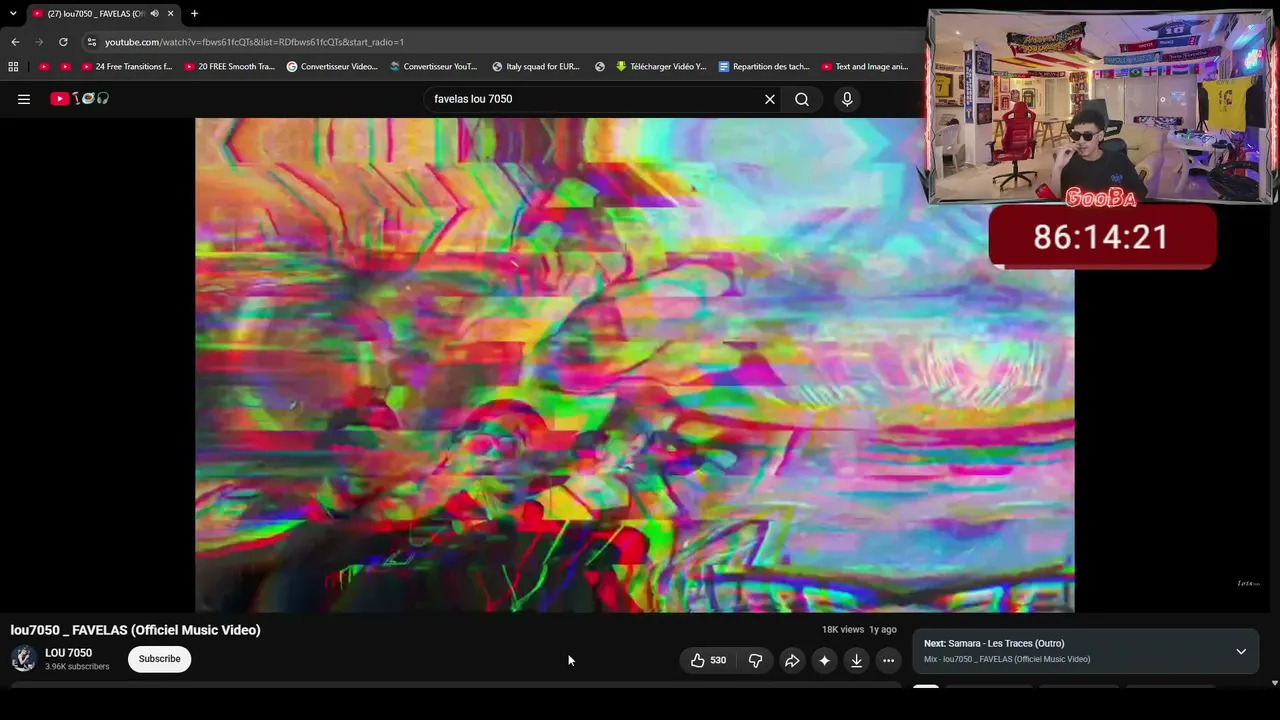Screen dimensions: 1280x720
Task: Open the YouTube guide hamburger menu
Action: (24, 99)
